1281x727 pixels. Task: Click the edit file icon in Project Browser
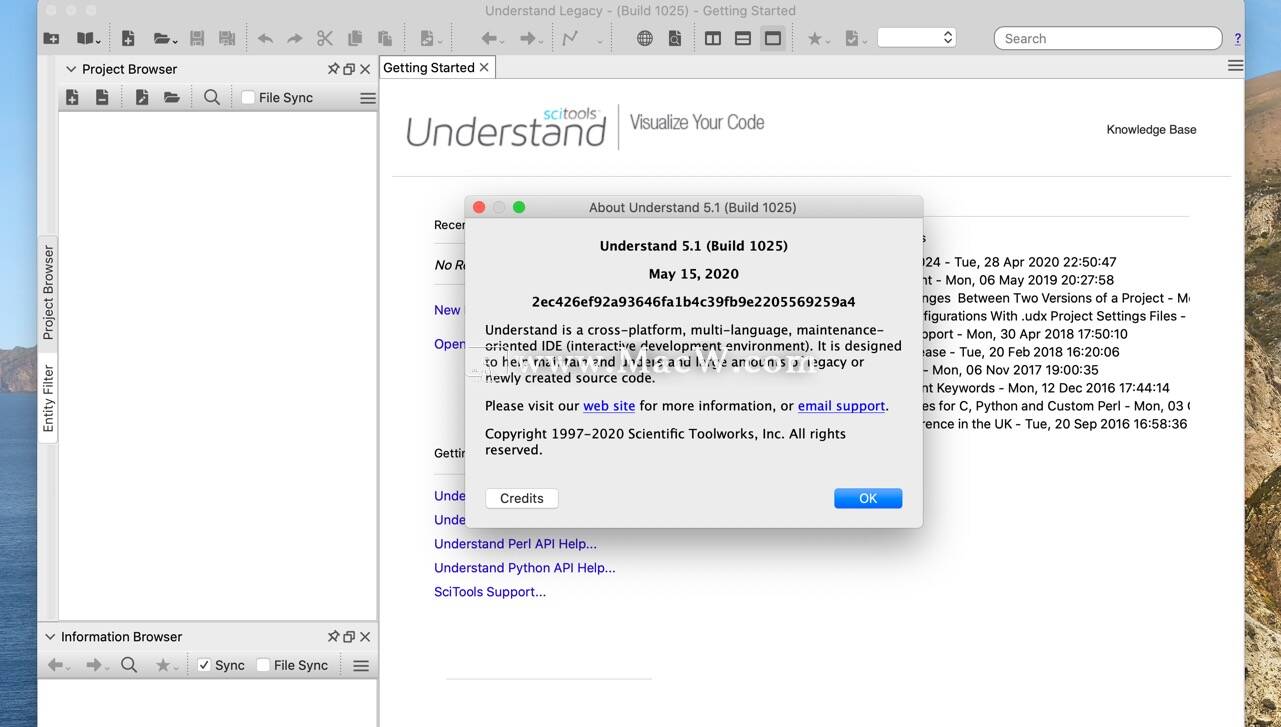142,97
